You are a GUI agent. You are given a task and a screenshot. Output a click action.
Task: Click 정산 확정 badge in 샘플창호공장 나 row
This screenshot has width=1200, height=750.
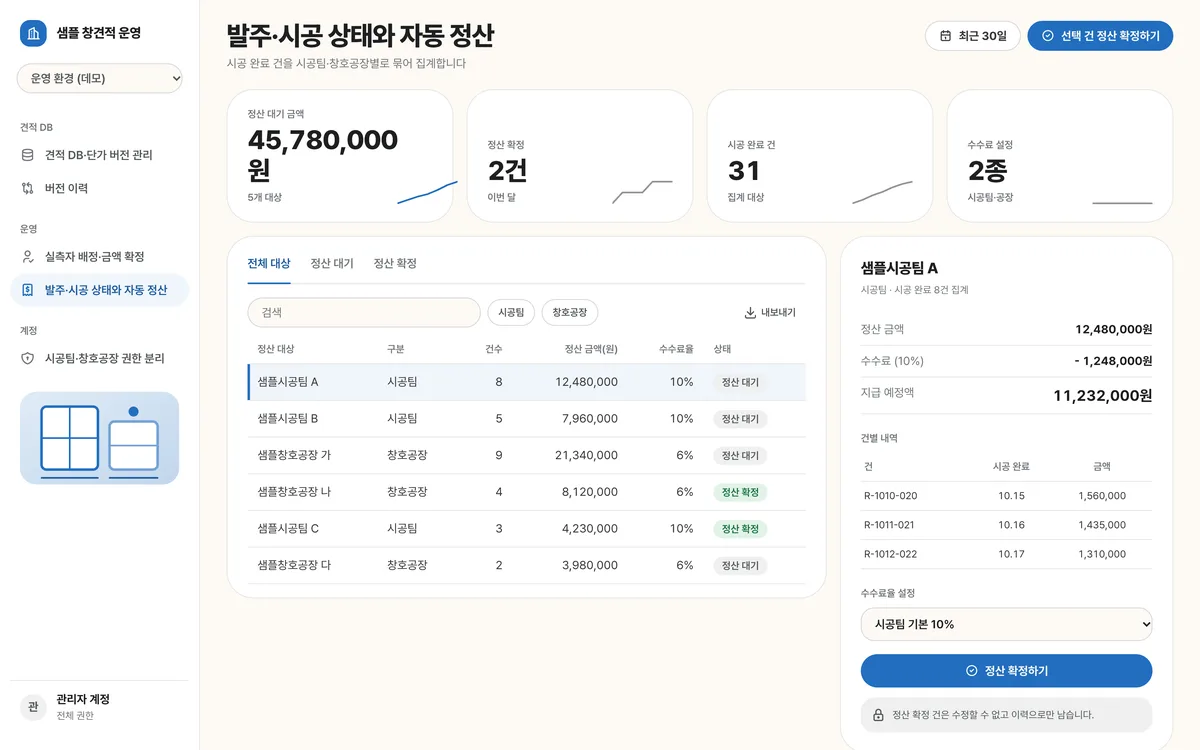click(740, 492)
